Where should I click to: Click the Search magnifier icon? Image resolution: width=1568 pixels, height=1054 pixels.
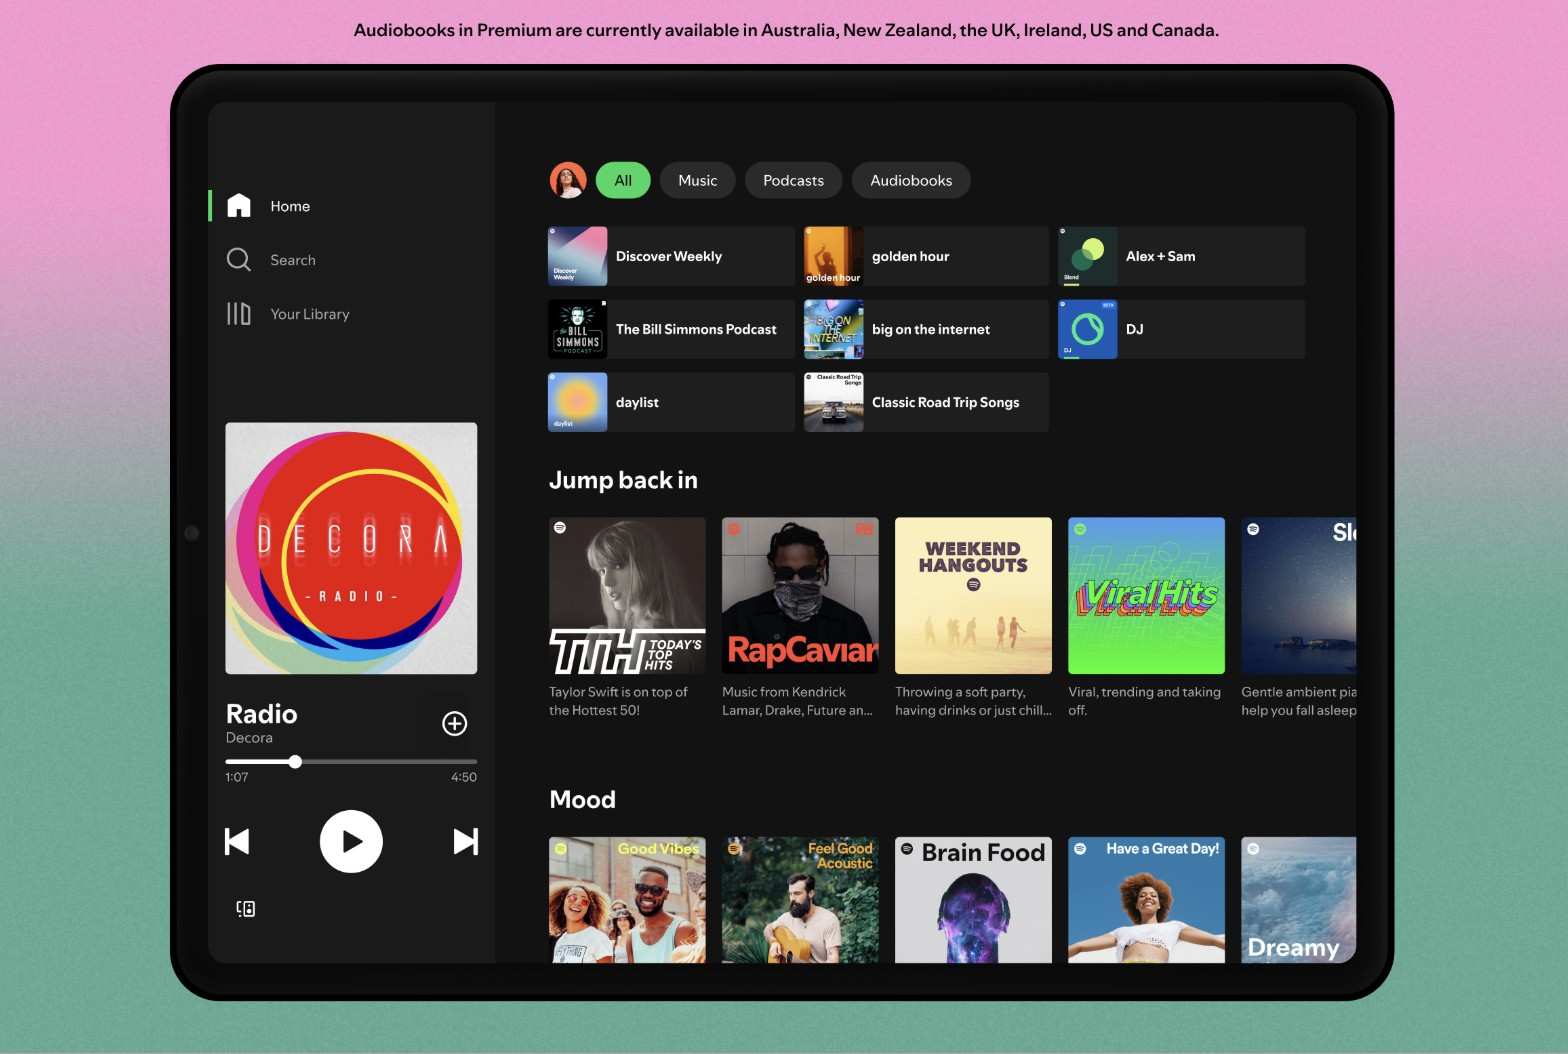click(x=239, y=260)
